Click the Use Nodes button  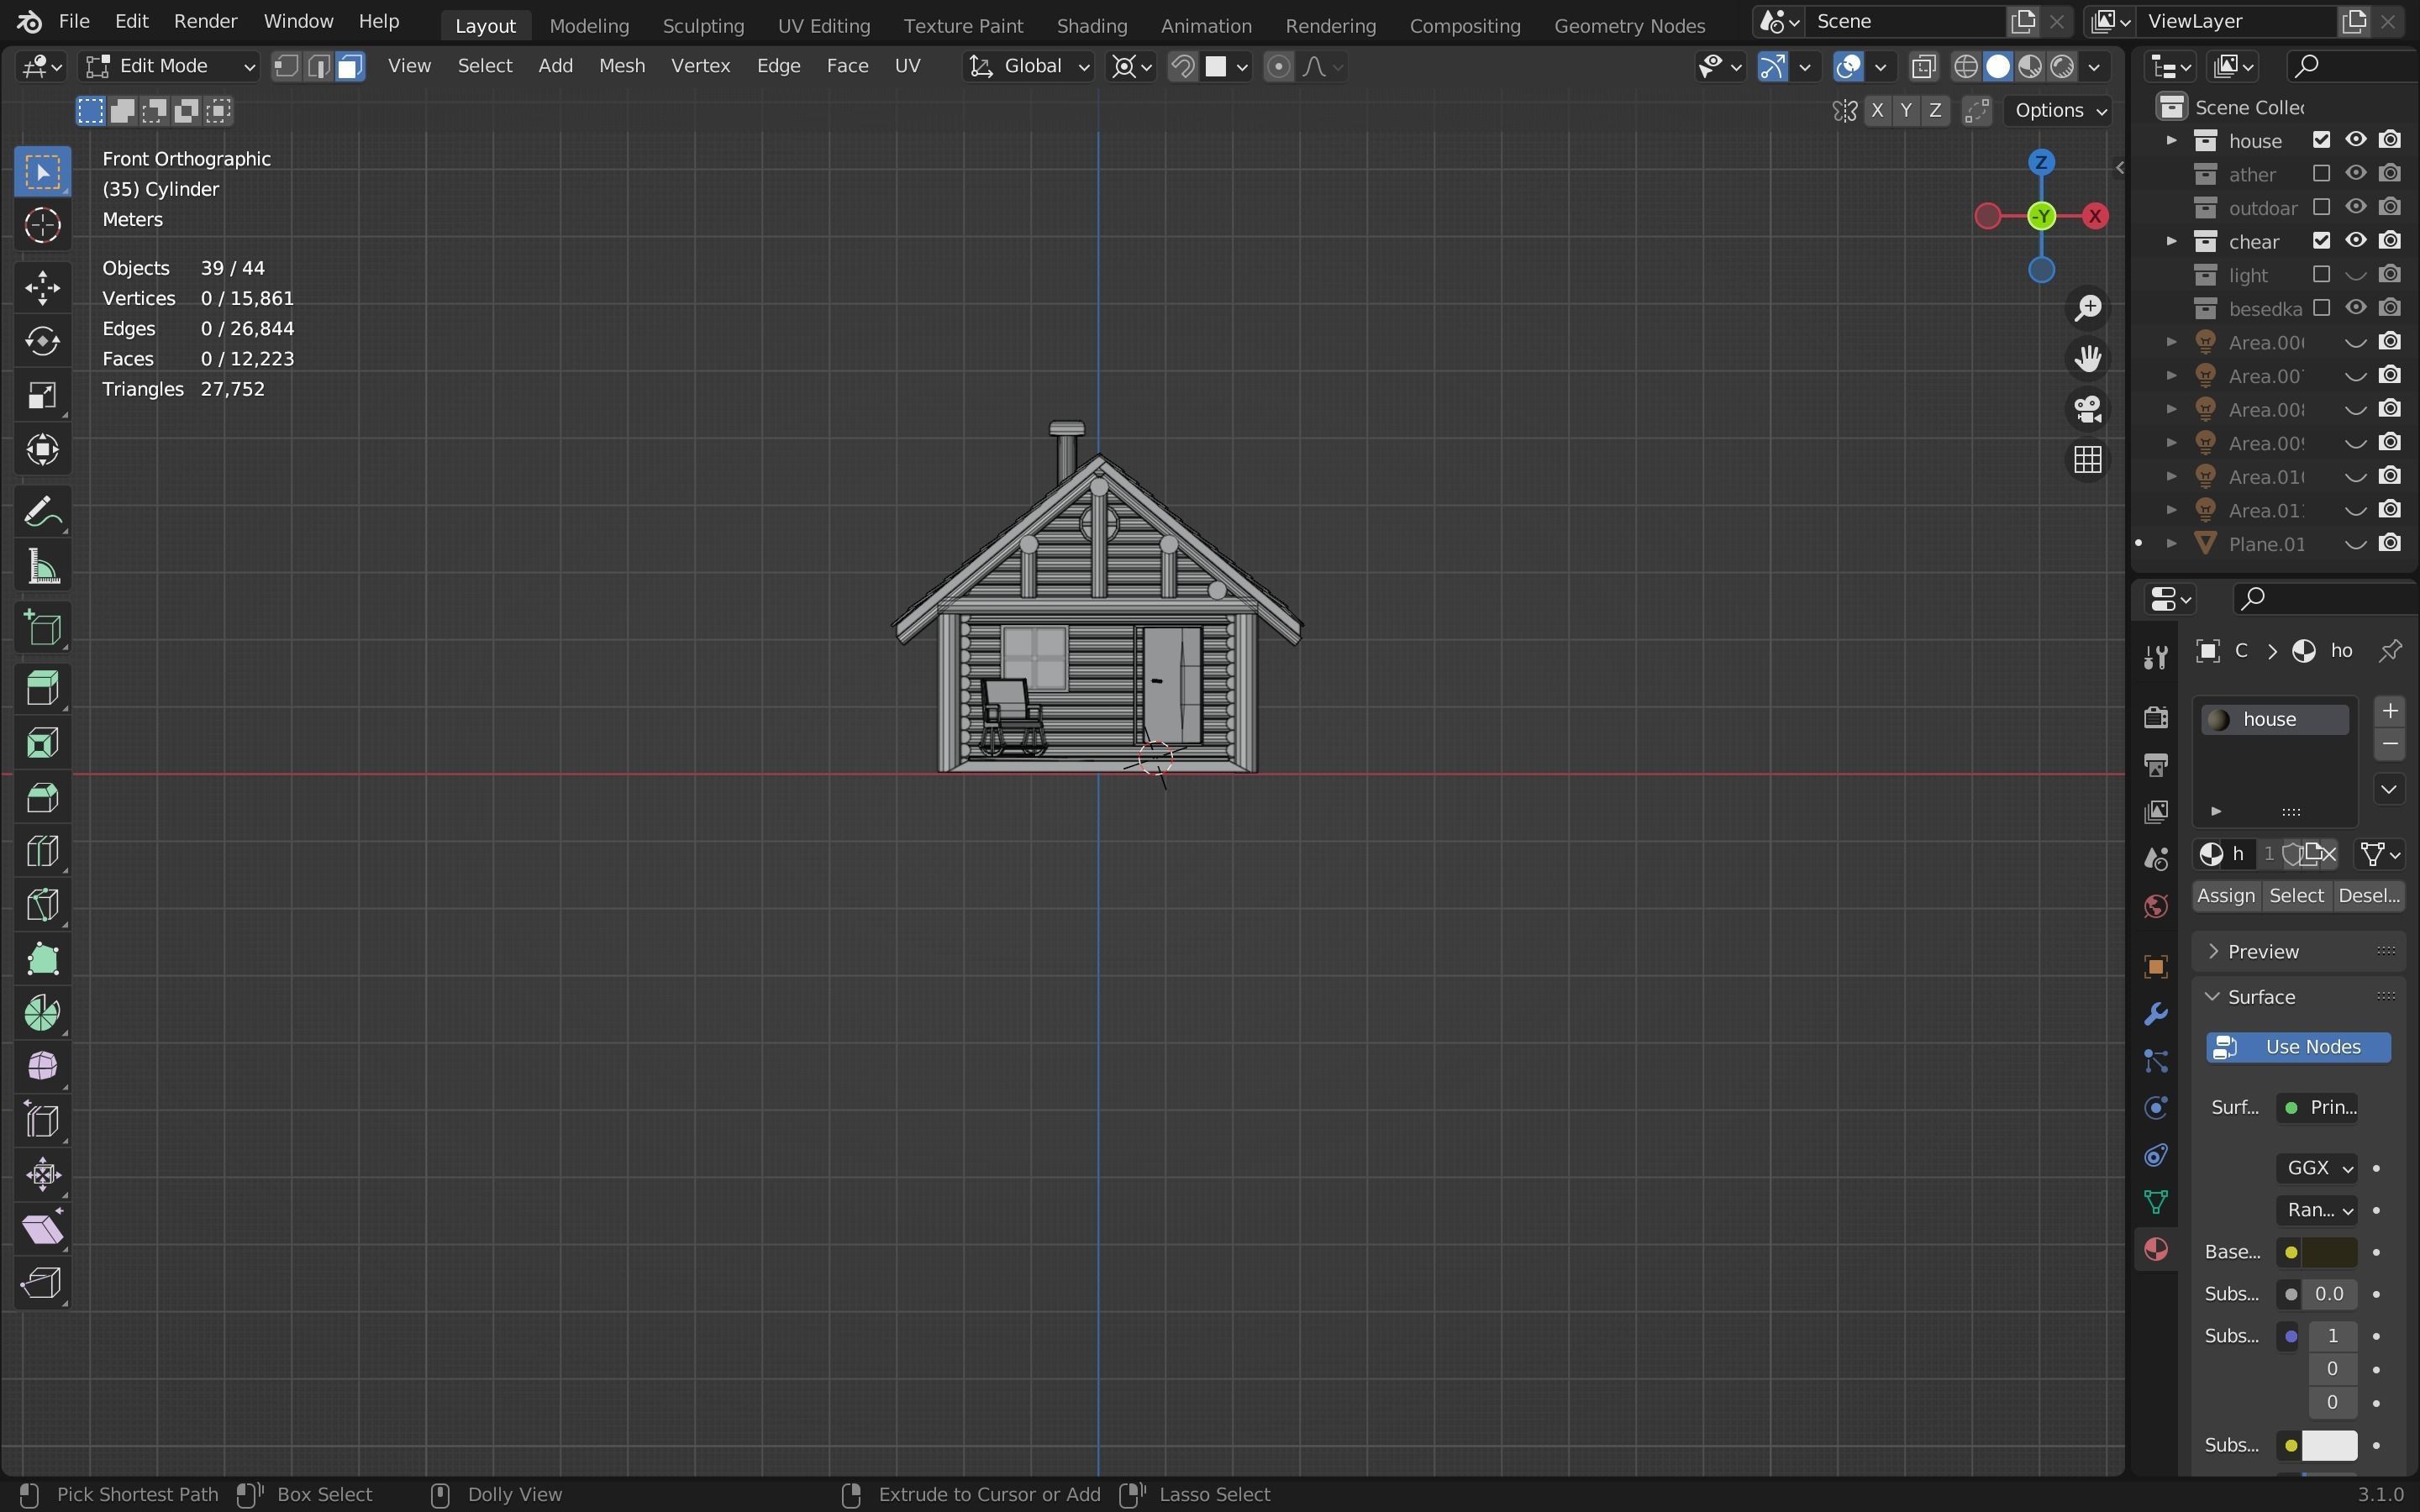pos(2298,1047)
